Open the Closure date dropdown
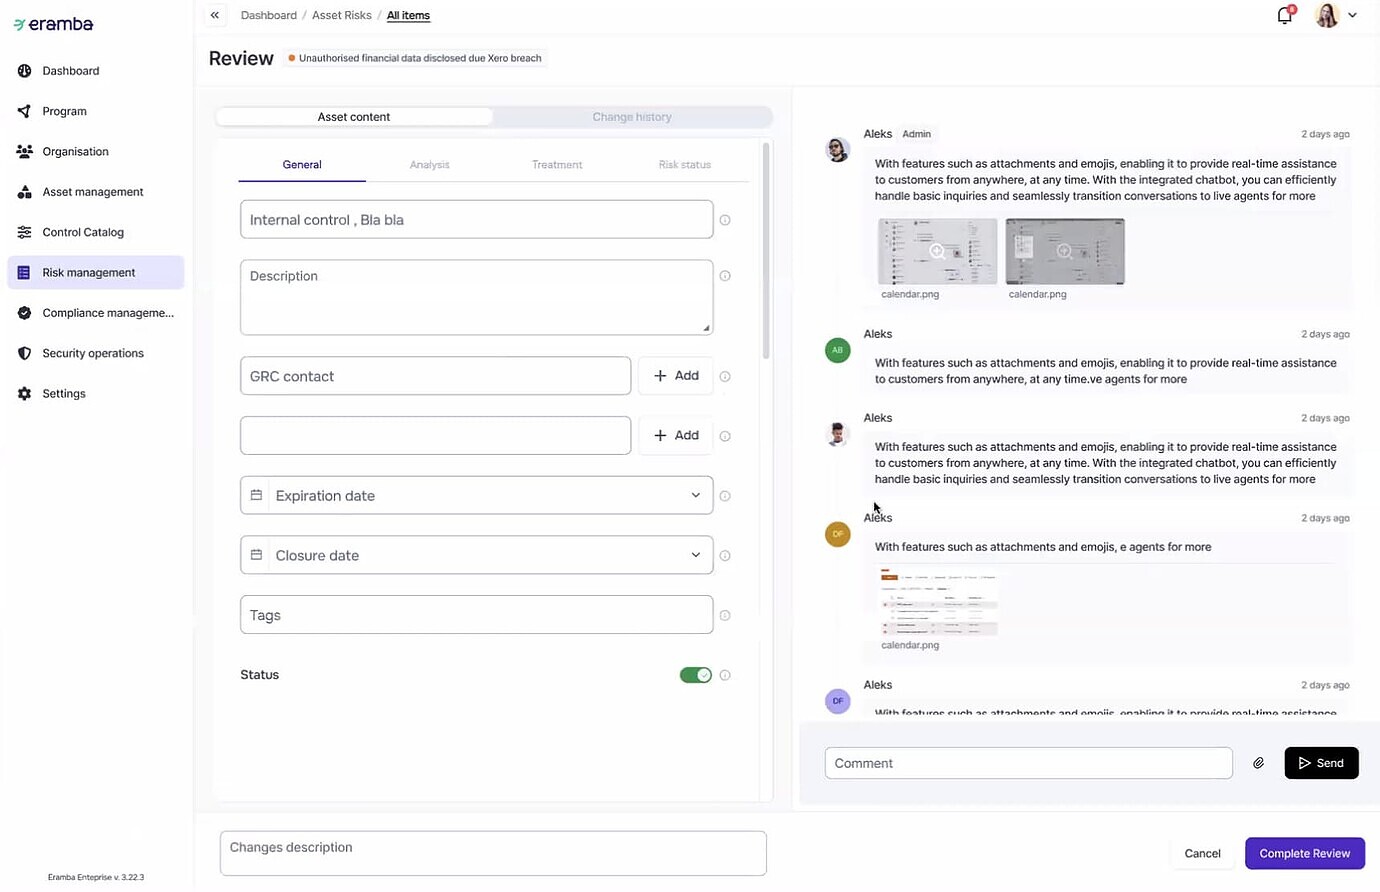This screenshot has width=1380, height=892. (695, 555)
